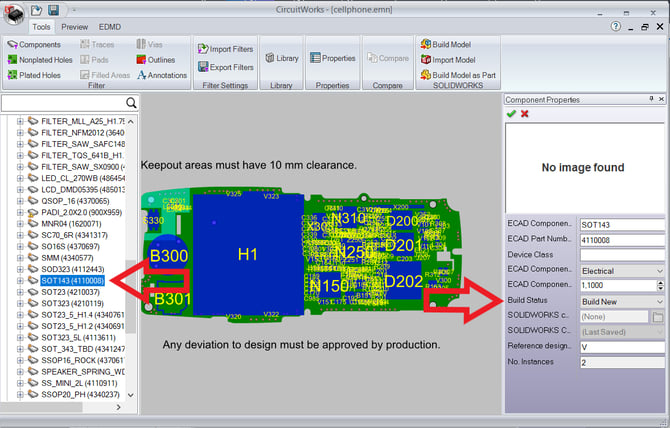
Task: Click the component search input field
Action: point(64,103)
